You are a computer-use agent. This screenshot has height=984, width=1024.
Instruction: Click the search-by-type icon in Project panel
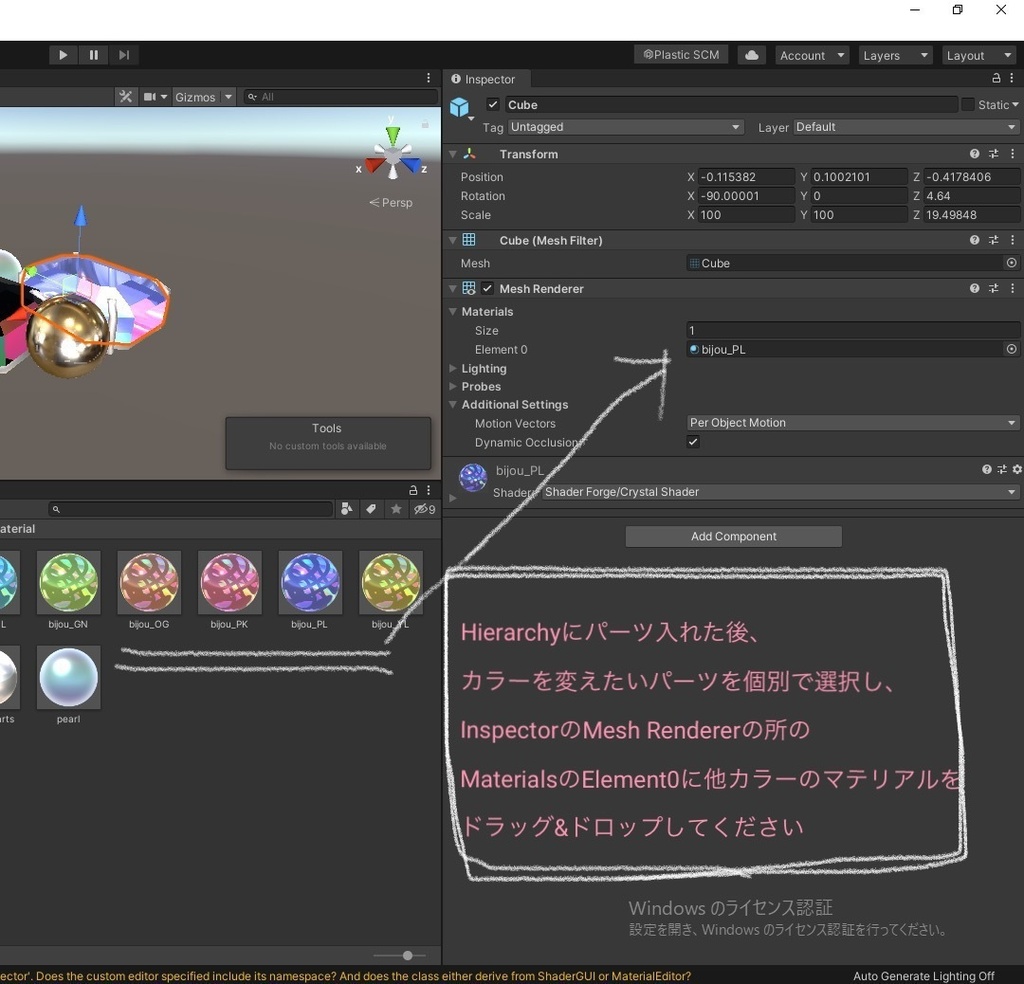346,509
